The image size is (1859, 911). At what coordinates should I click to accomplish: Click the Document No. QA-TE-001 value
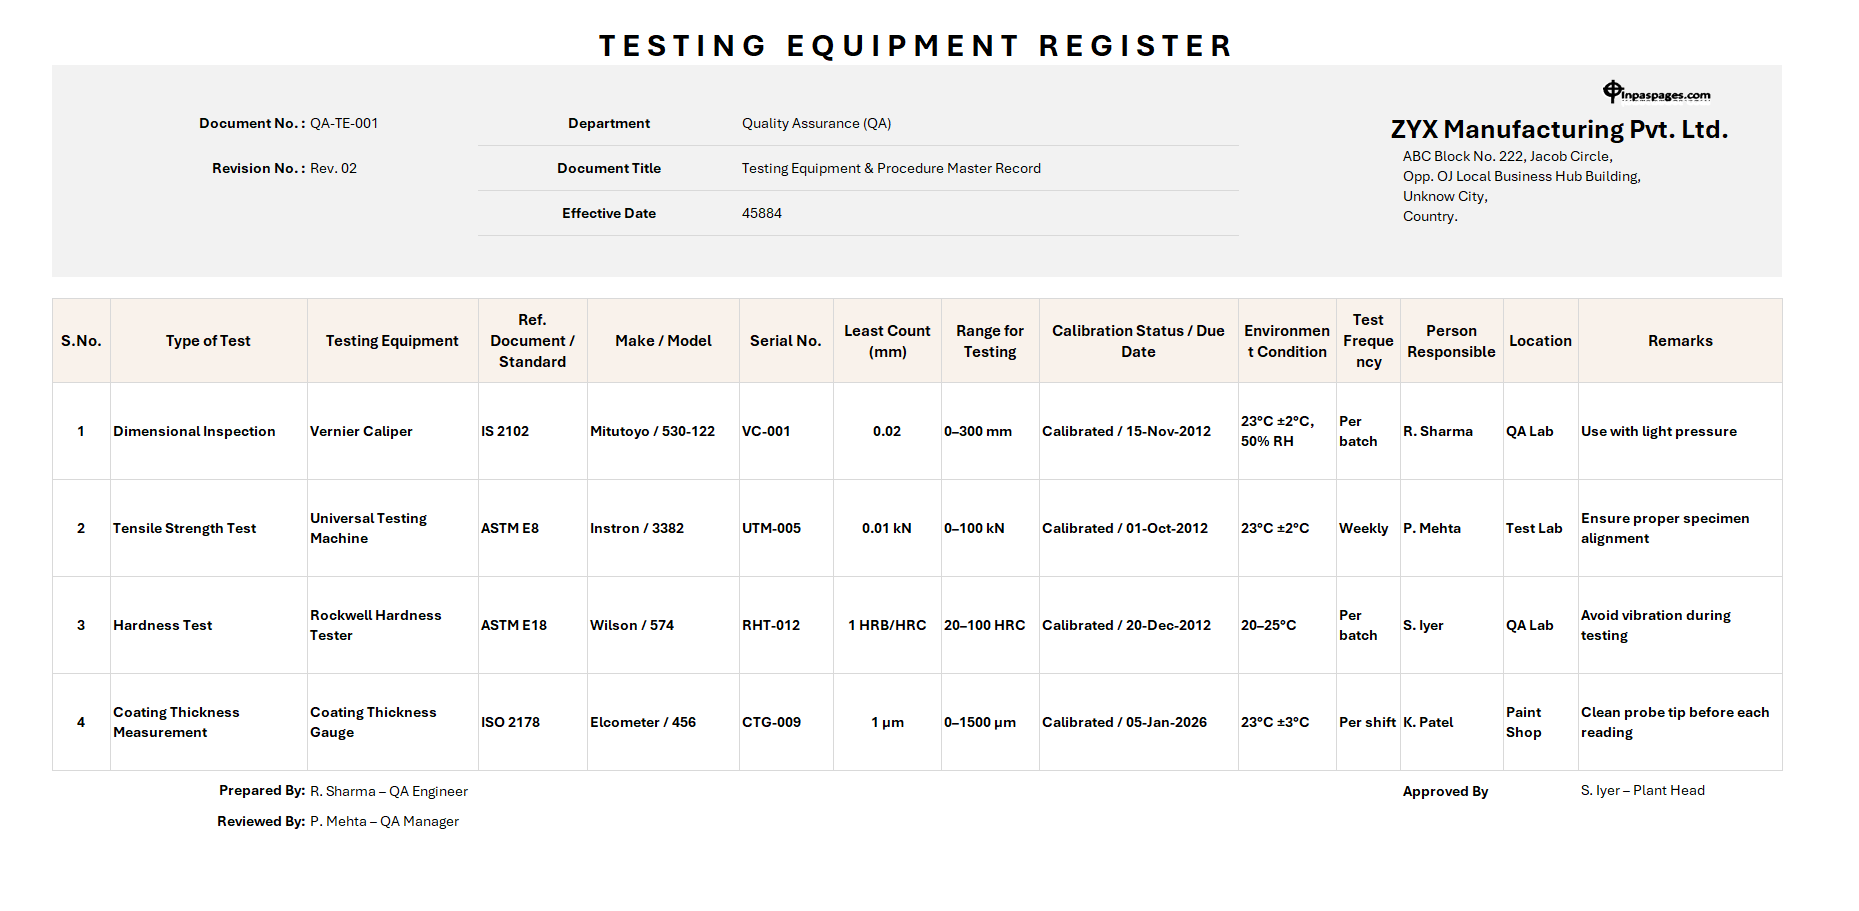pos(345,123)
